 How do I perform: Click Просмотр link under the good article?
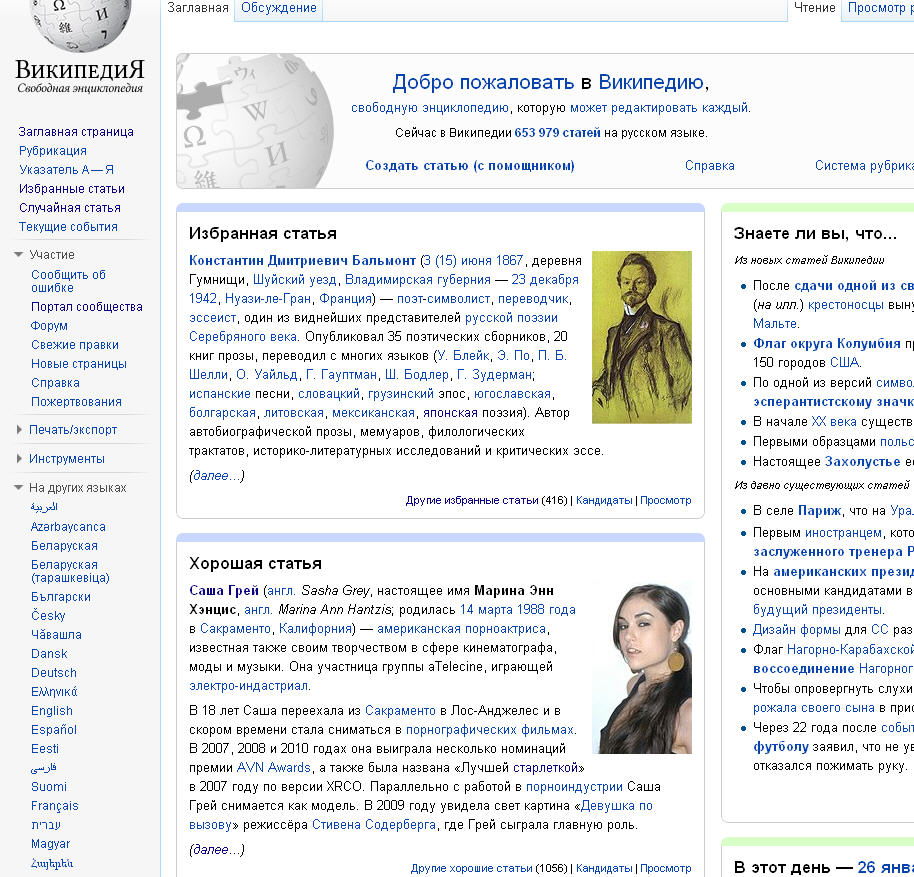click(x=666, y=868)
